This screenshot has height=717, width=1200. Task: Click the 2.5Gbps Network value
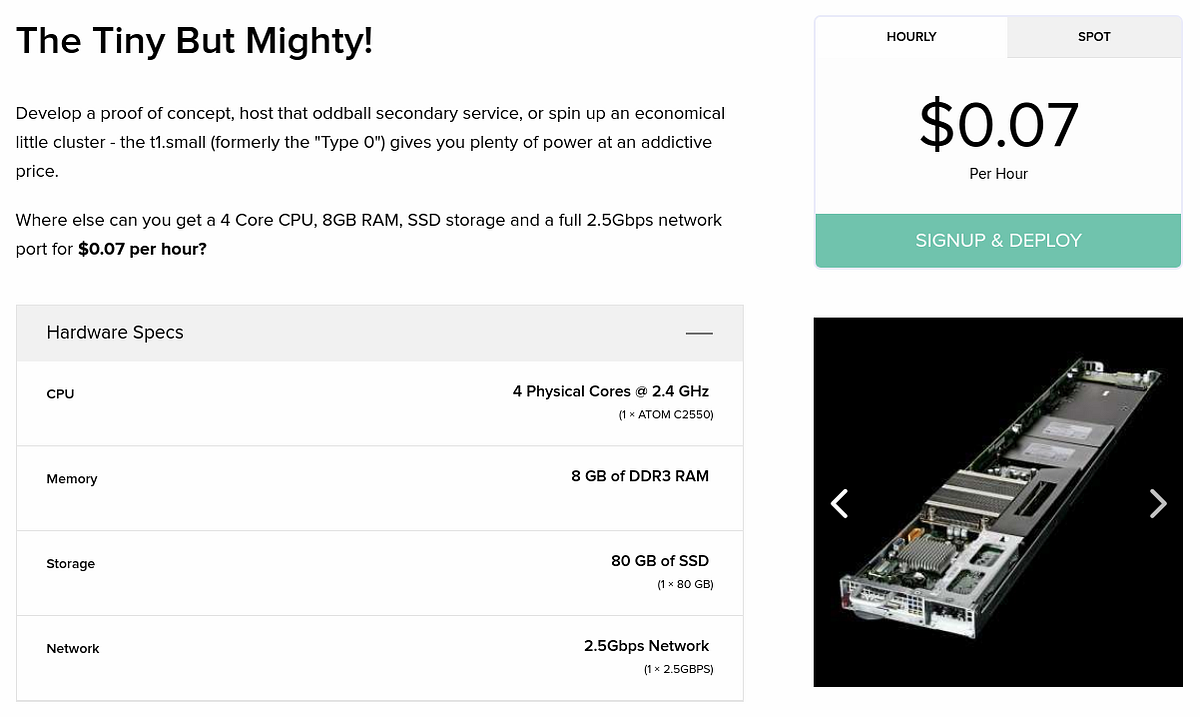[646, 646]
